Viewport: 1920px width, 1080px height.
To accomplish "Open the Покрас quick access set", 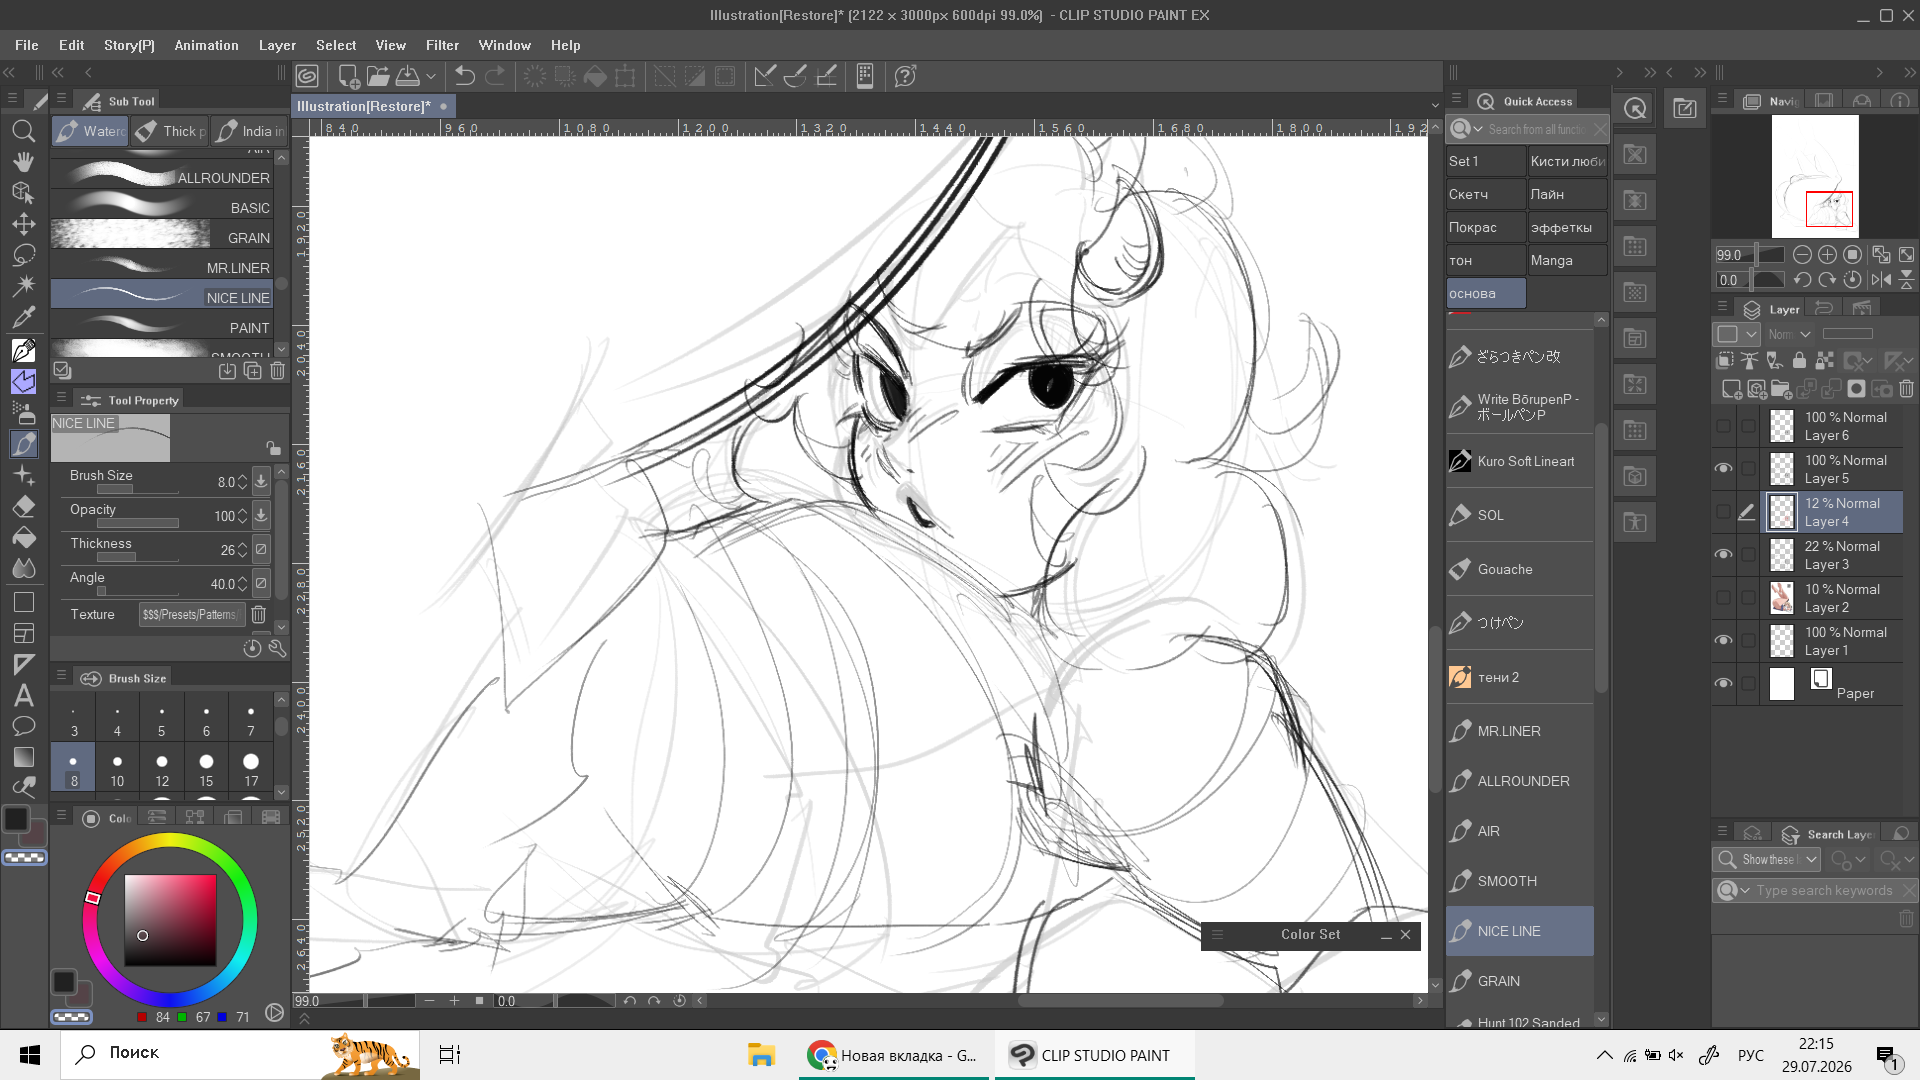I will (x=1486, y=227).
